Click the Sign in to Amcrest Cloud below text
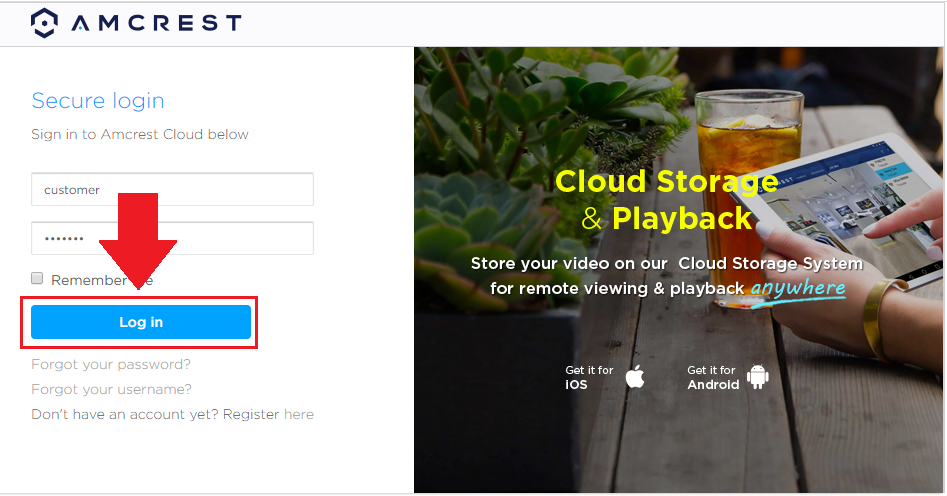The image size is (947, 496). click(x=140, y=134)
